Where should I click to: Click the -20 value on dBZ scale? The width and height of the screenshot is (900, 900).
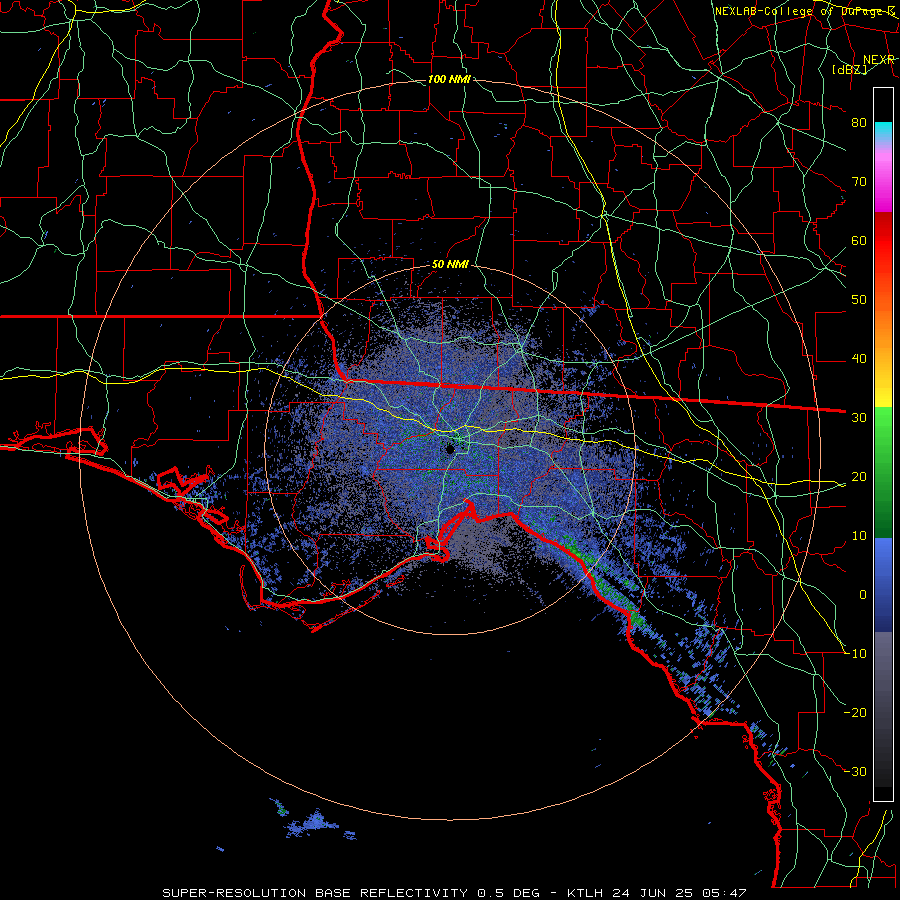[x=856, y=713]
